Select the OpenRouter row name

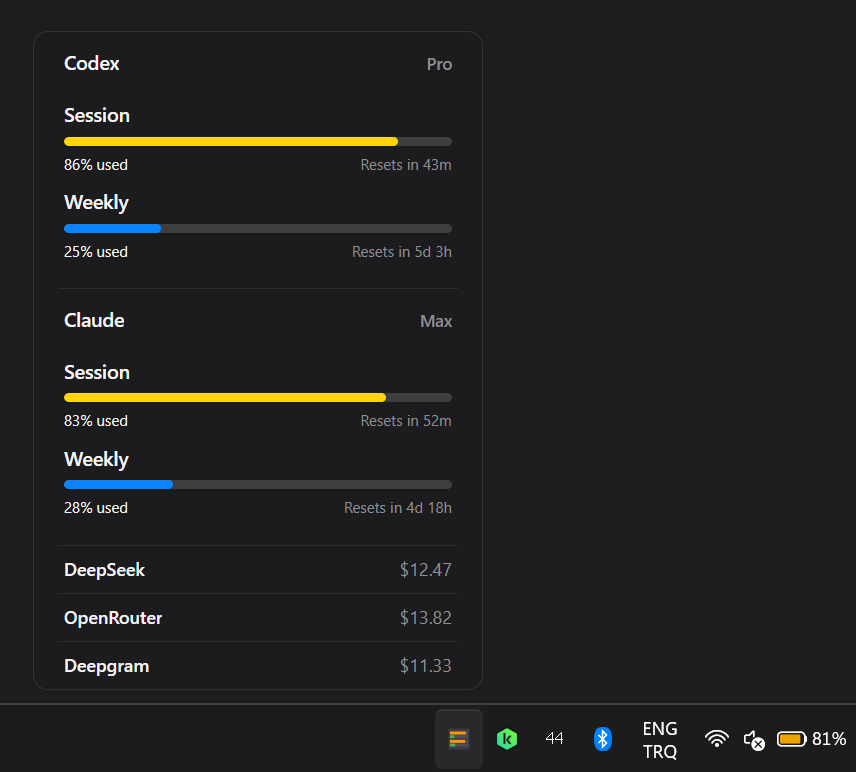point(113,618)
